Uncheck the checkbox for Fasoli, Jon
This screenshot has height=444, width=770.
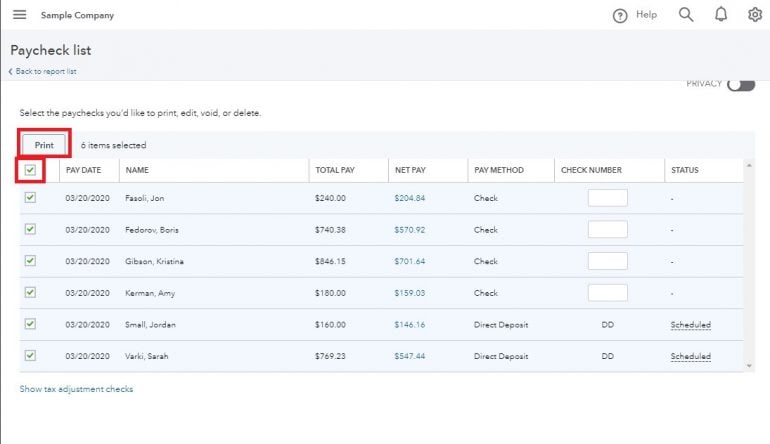point(30,198)
